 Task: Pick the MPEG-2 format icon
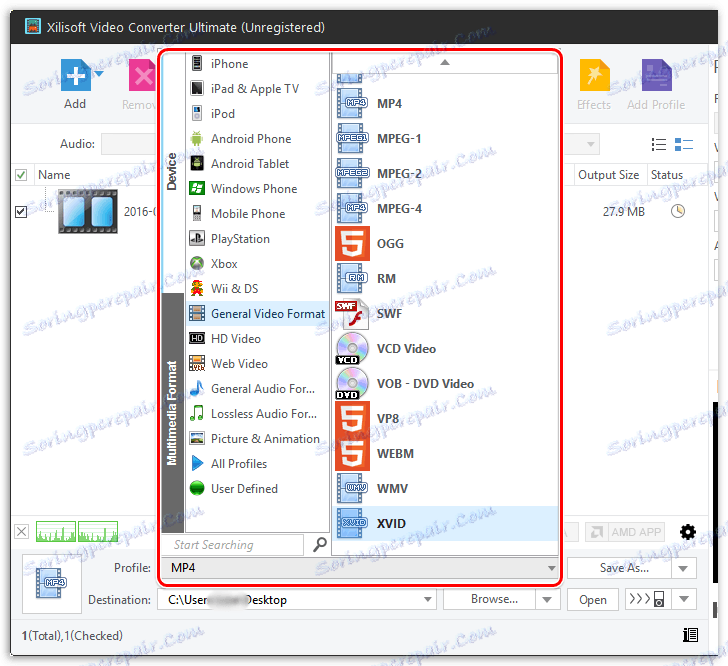[351, 173]
